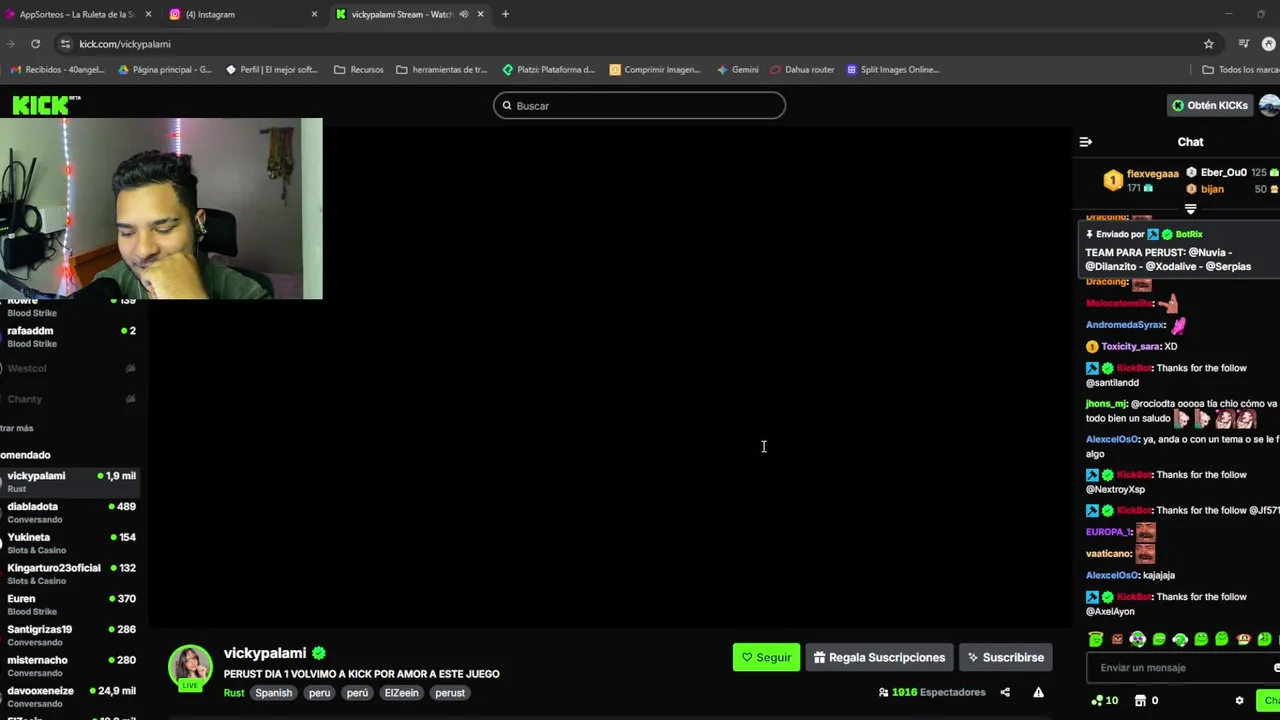Select the perú tag
This screenshot has height=720, width=1280.
click(x=357, y=693)
